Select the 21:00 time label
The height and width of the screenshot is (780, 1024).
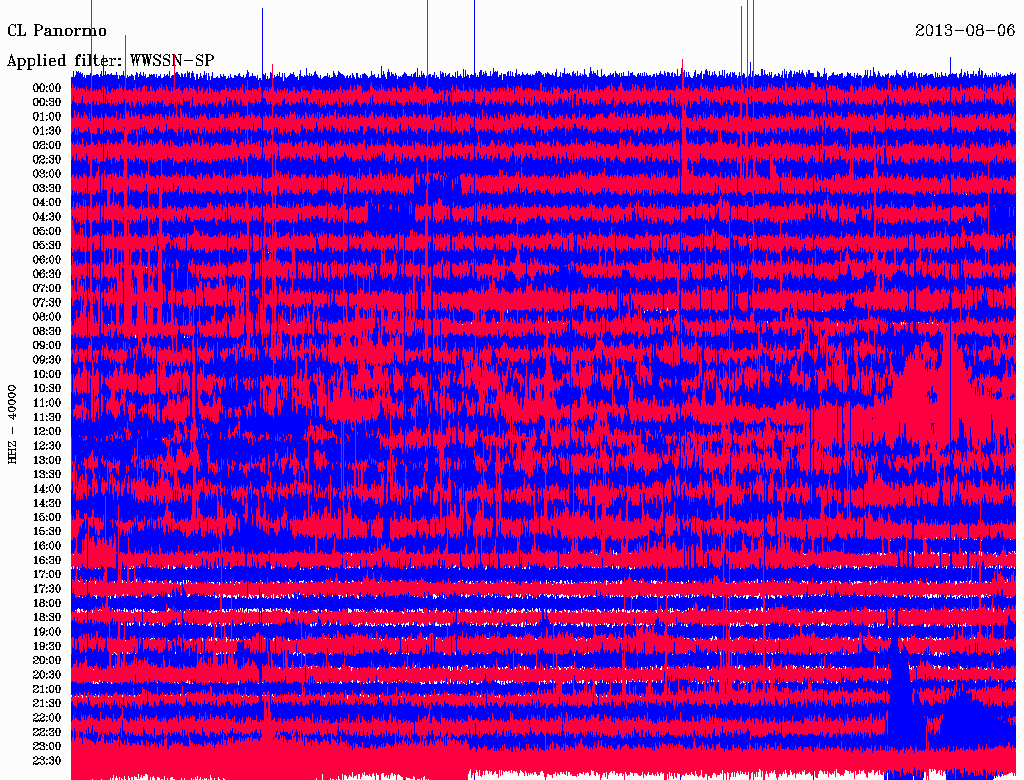click(47, 689)
